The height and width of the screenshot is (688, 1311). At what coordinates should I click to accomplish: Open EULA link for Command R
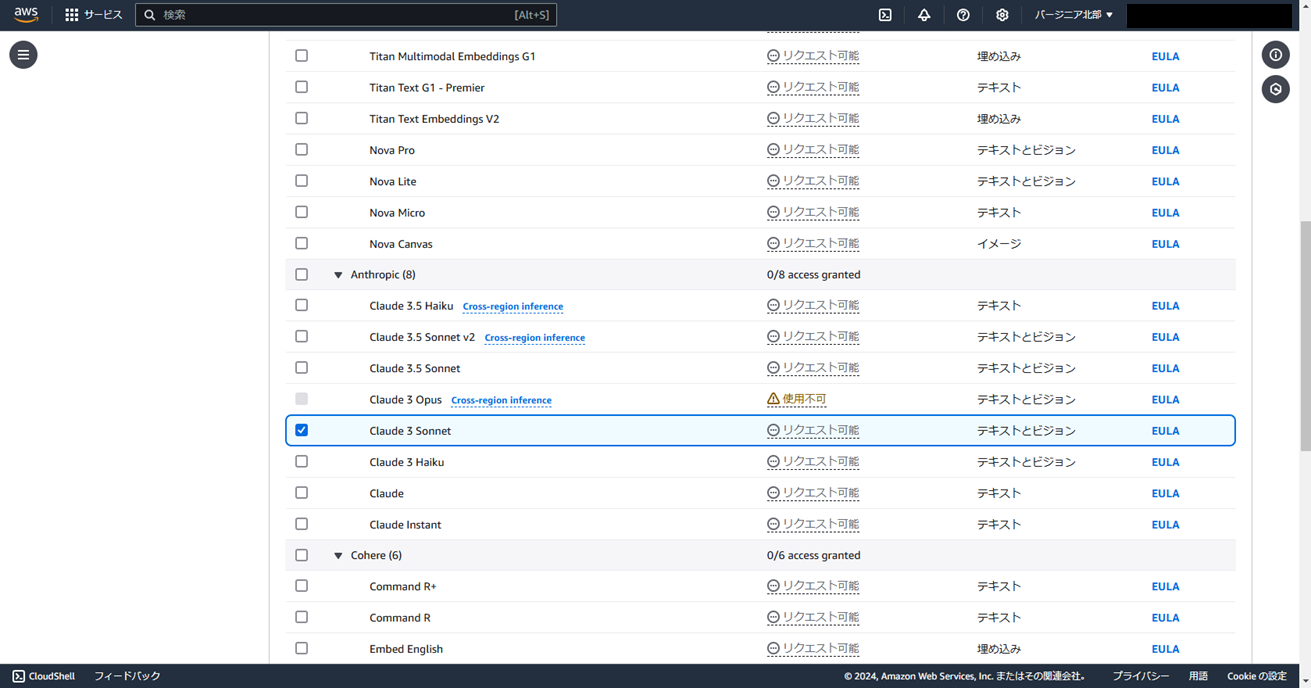[1165, 618]
